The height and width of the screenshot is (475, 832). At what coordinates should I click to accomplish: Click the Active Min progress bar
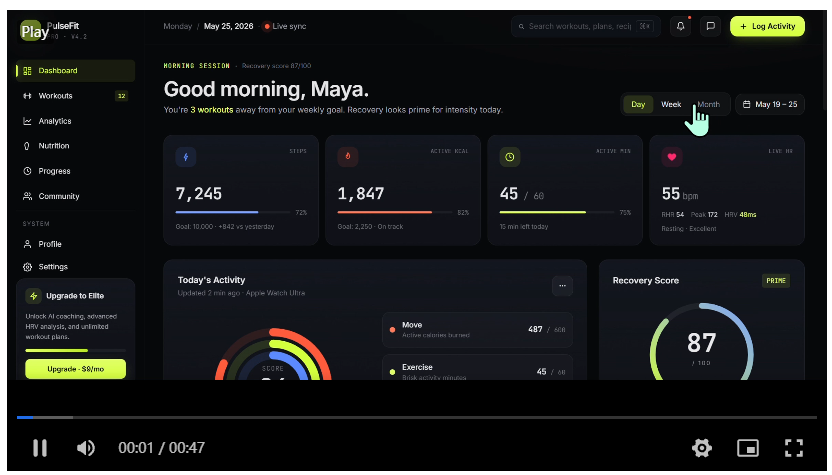[558, 212]
